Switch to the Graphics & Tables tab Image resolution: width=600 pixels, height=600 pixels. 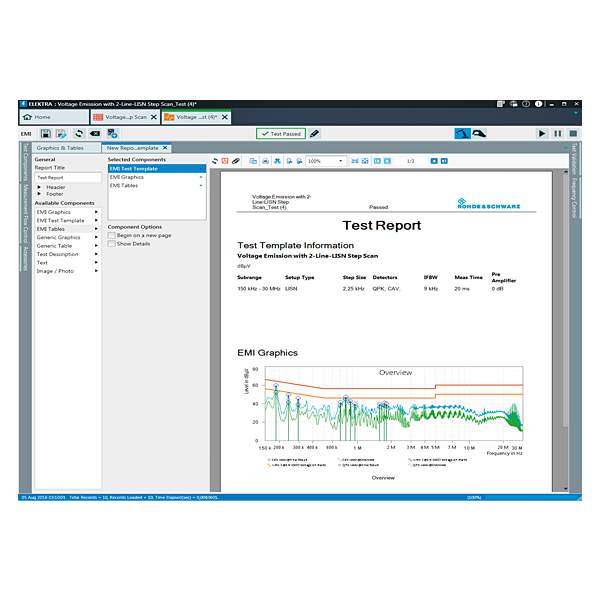click(x=60, y=148)
